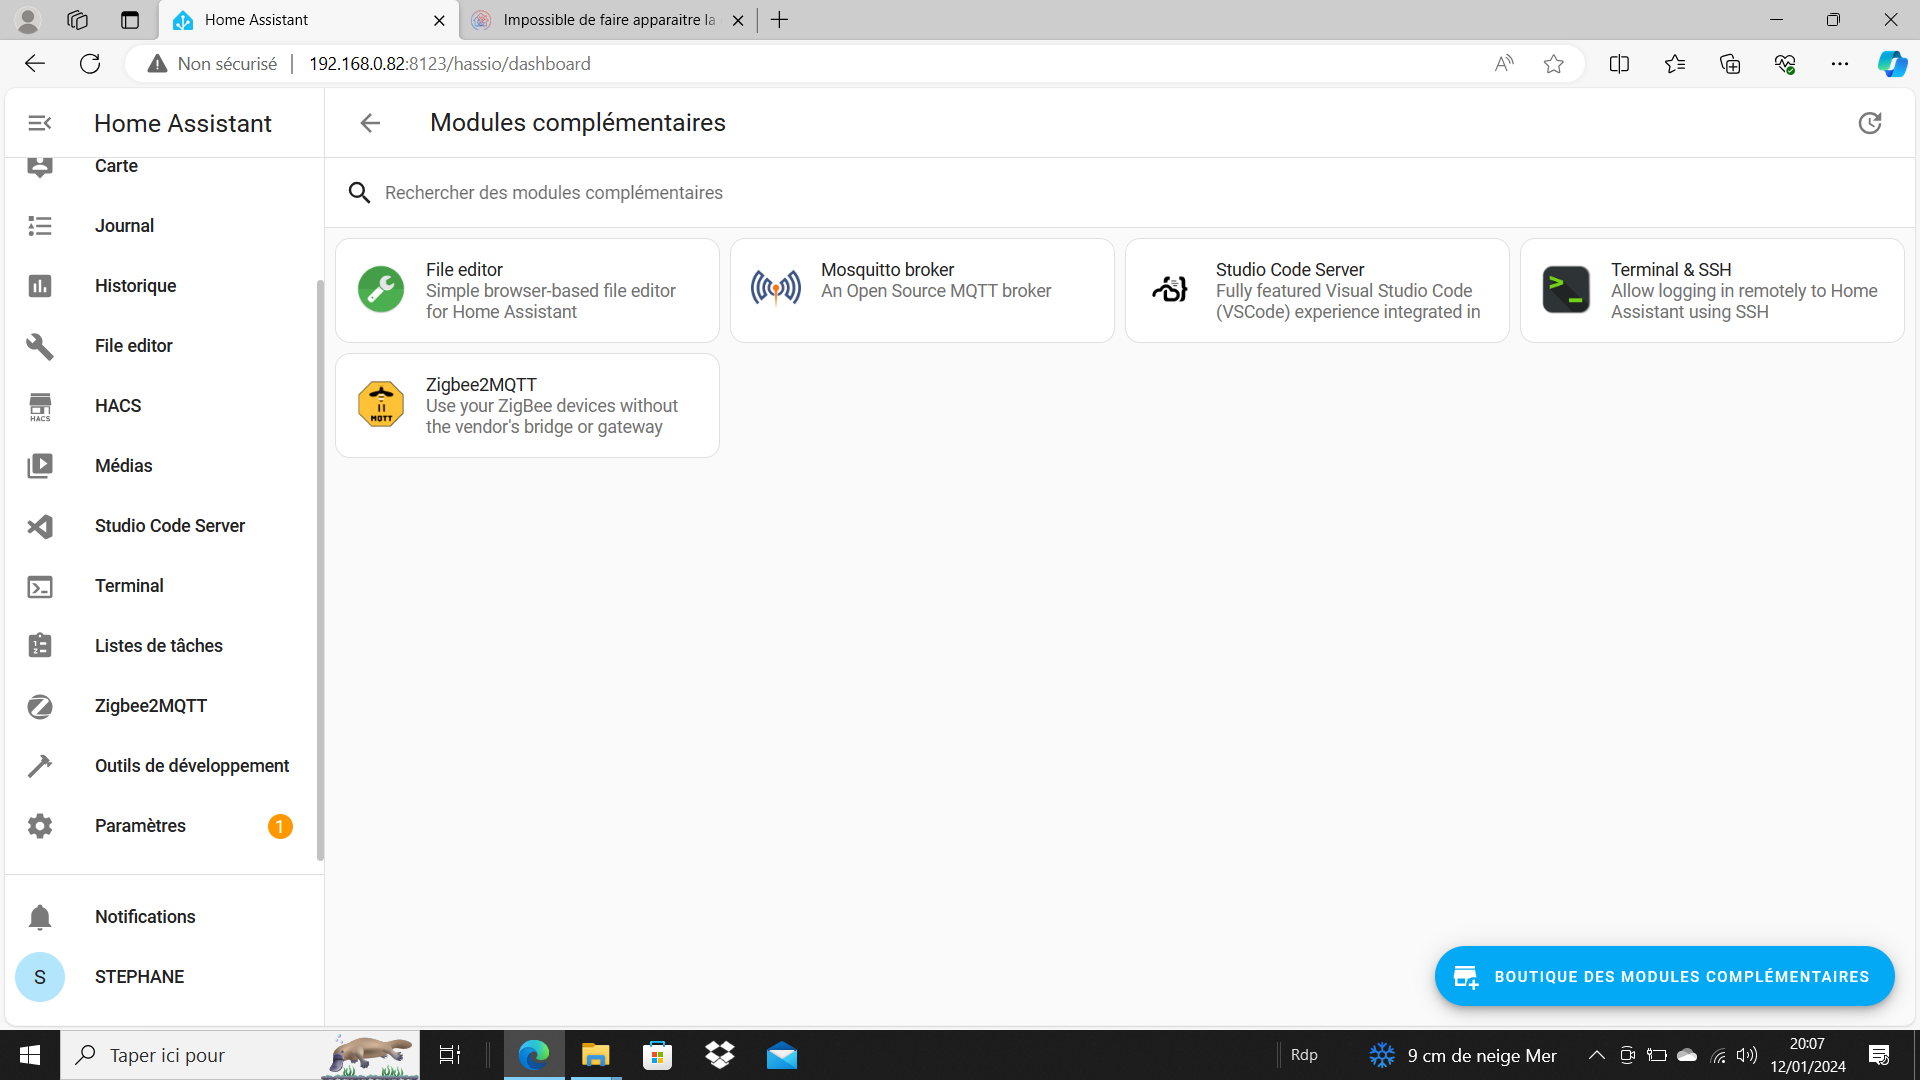Open File Explorer from the taskbar

click(x=595, y=1055)
